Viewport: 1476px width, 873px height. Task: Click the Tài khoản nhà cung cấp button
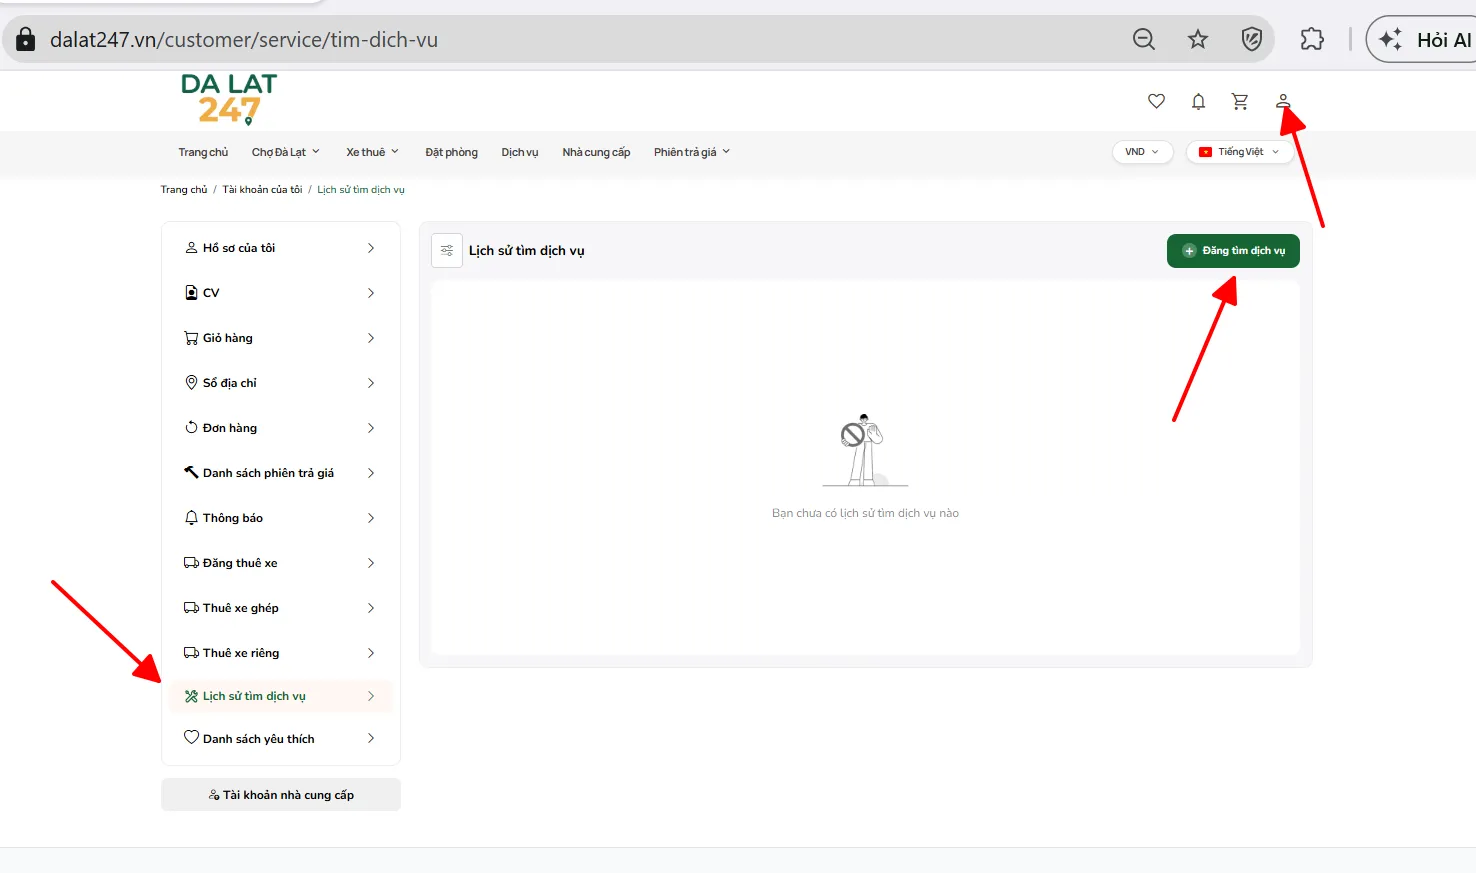(281, 795)
